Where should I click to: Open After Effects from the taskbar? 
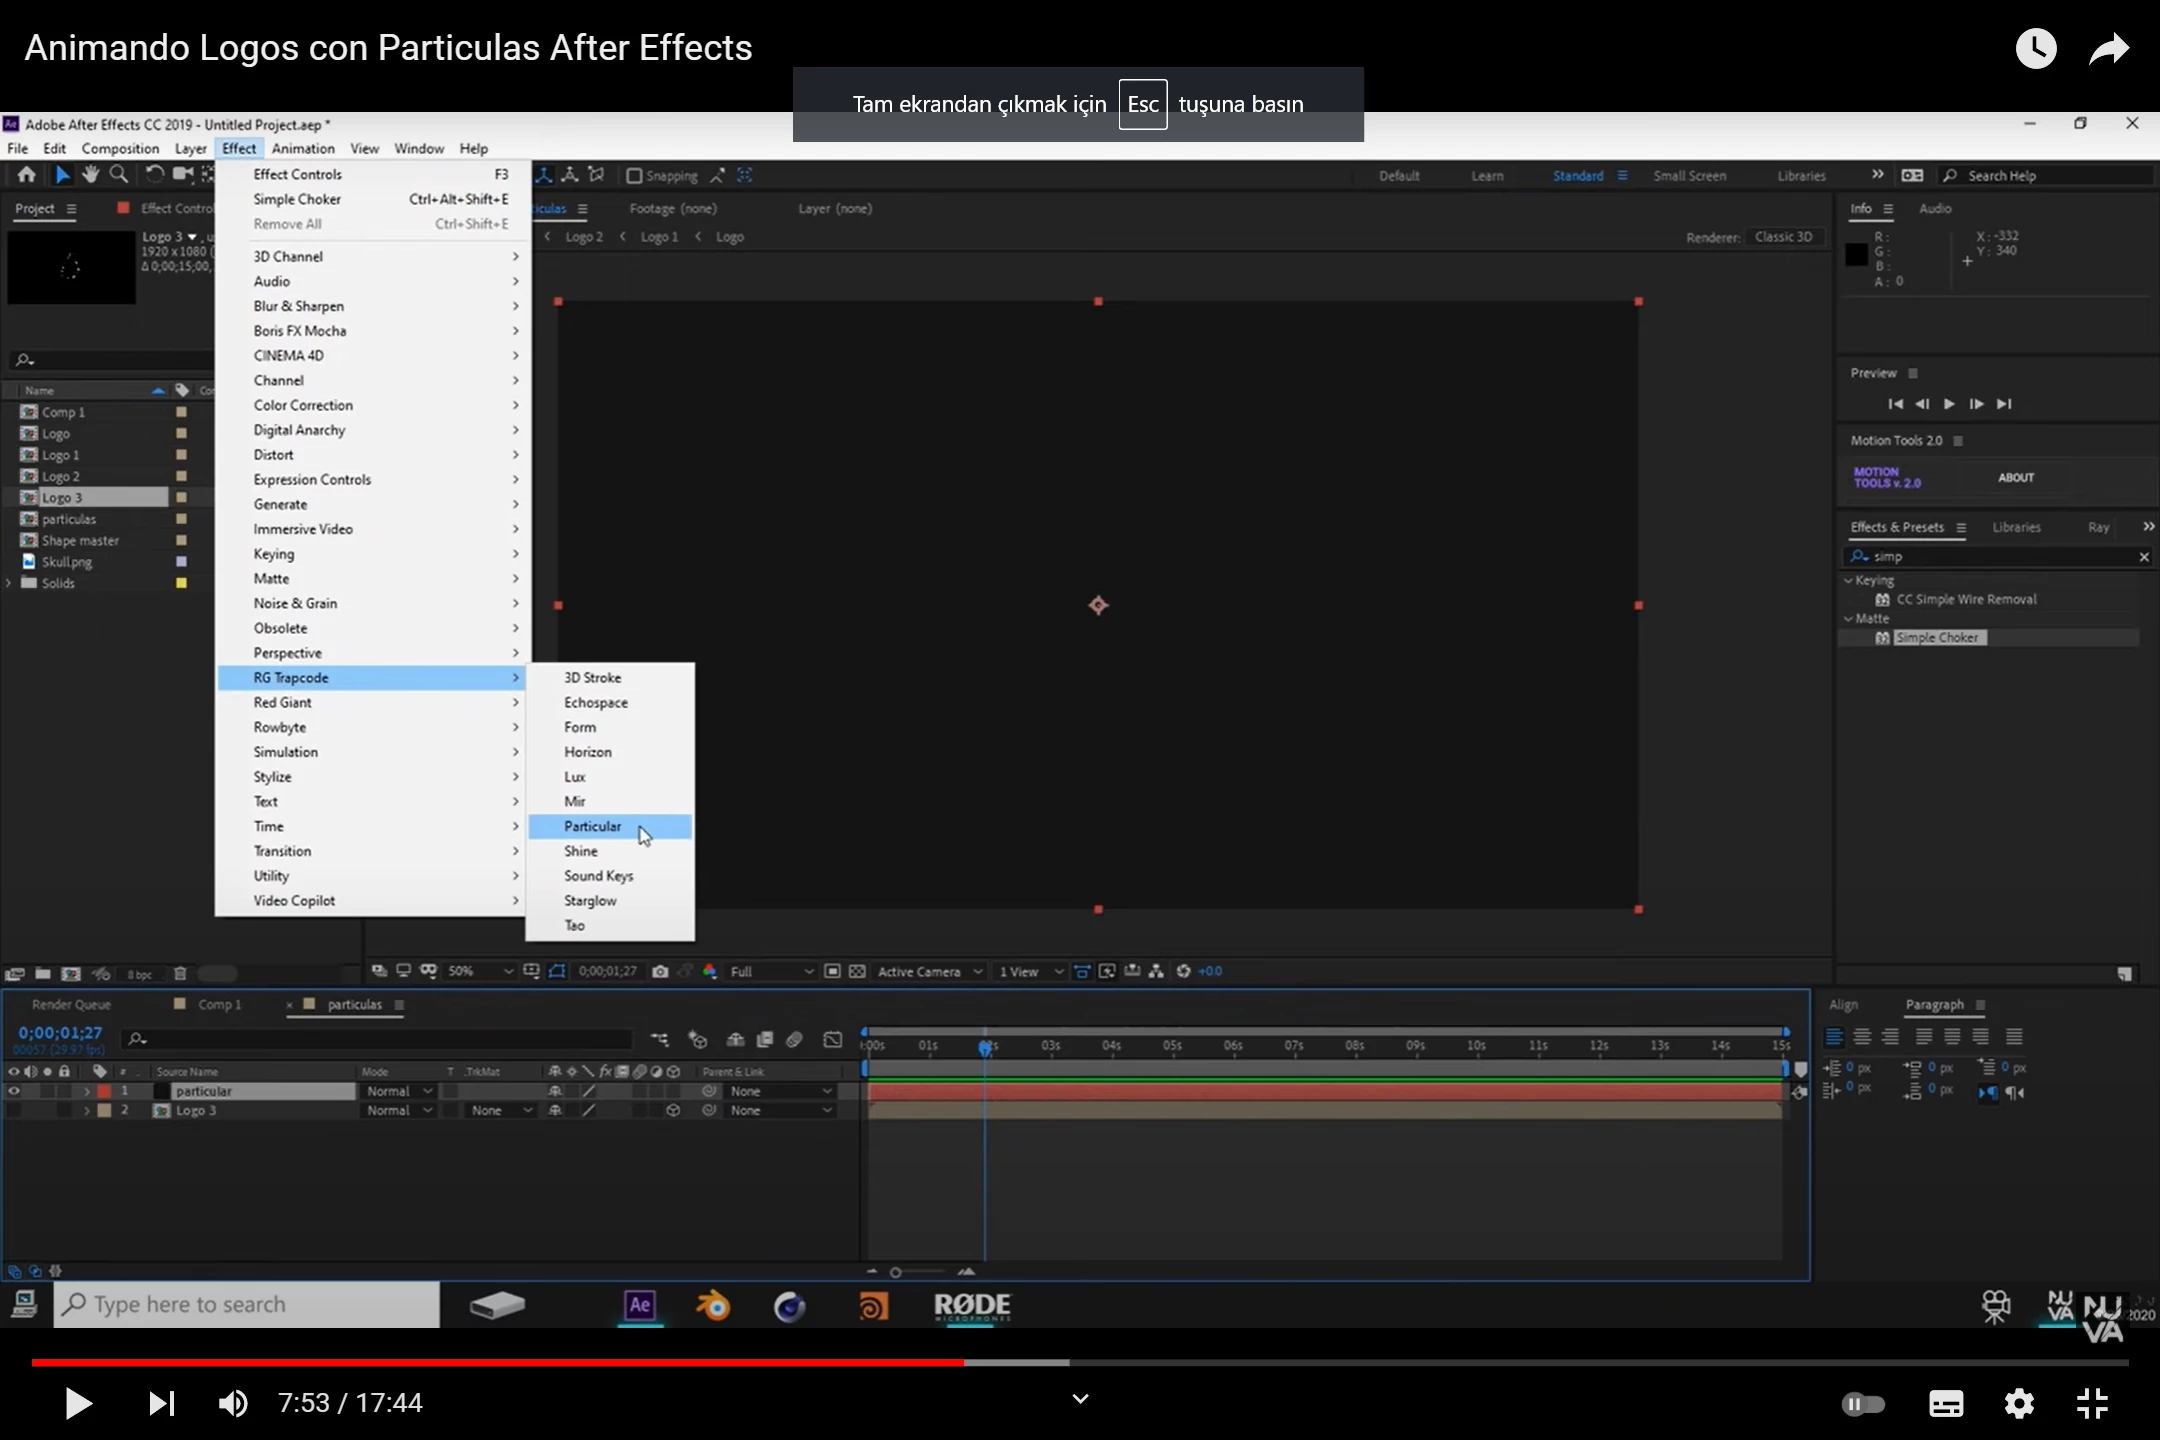pyautogui.click(x=640, y=1306)
